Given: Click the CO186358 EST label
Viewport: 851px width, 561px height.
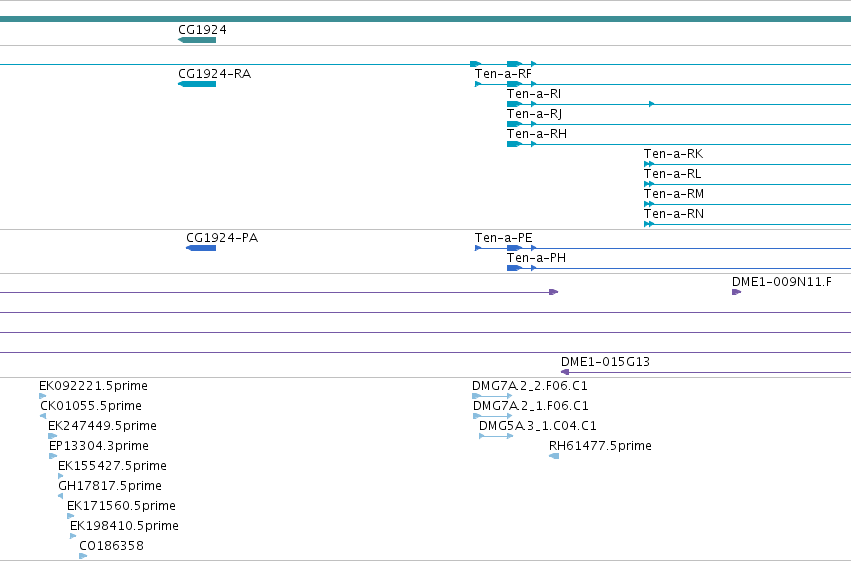Looking at the screenshot, I should tap(112, 546).
